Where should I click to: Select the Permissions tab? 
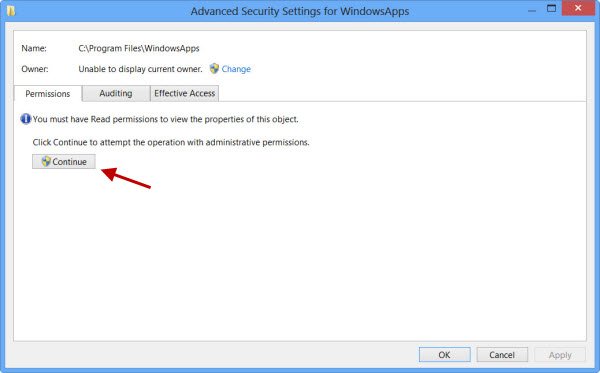point(48,94)
